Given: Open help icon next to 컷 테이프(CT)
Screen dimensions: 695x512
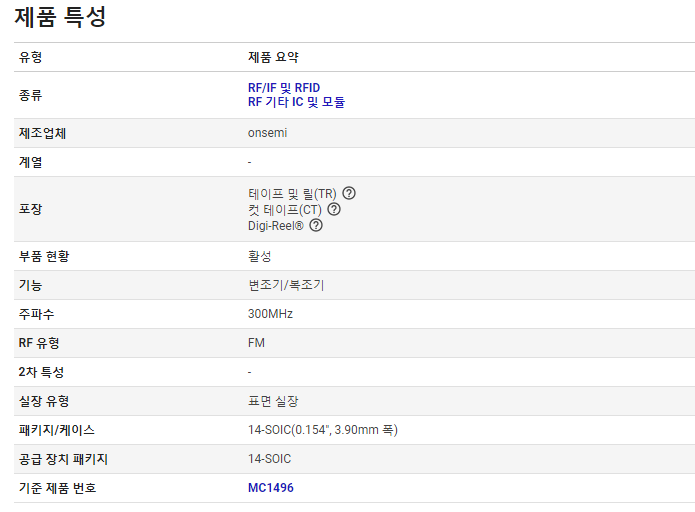Looking at the screenshot, I should click(x=334, y=209).
